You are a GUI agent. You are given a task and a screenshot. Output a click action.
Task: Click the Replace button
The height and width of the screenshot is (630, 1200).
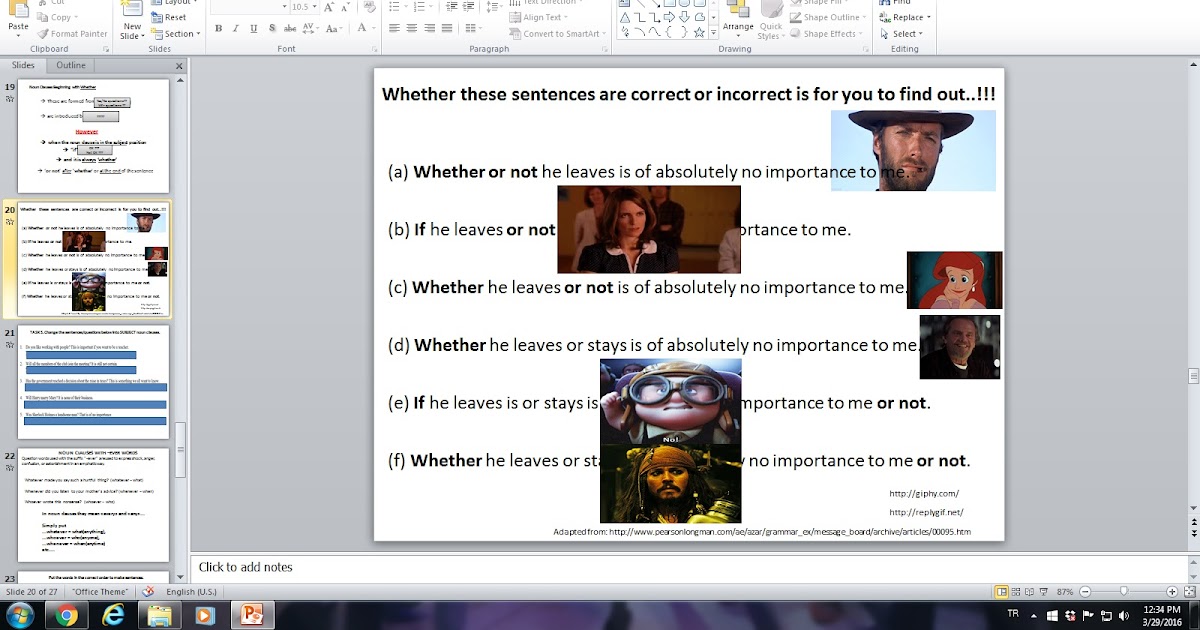click(x=905, y=17)
